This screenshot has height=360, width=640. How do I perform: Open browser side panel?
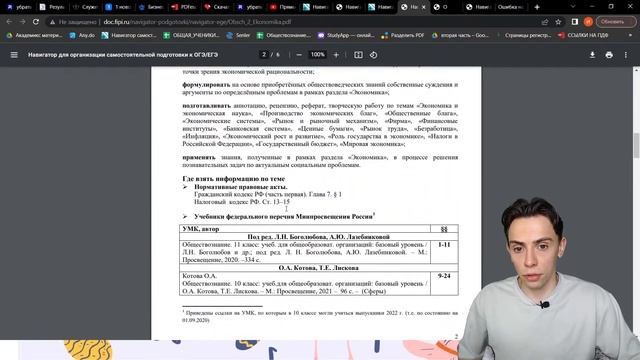[x=575, y=22]
